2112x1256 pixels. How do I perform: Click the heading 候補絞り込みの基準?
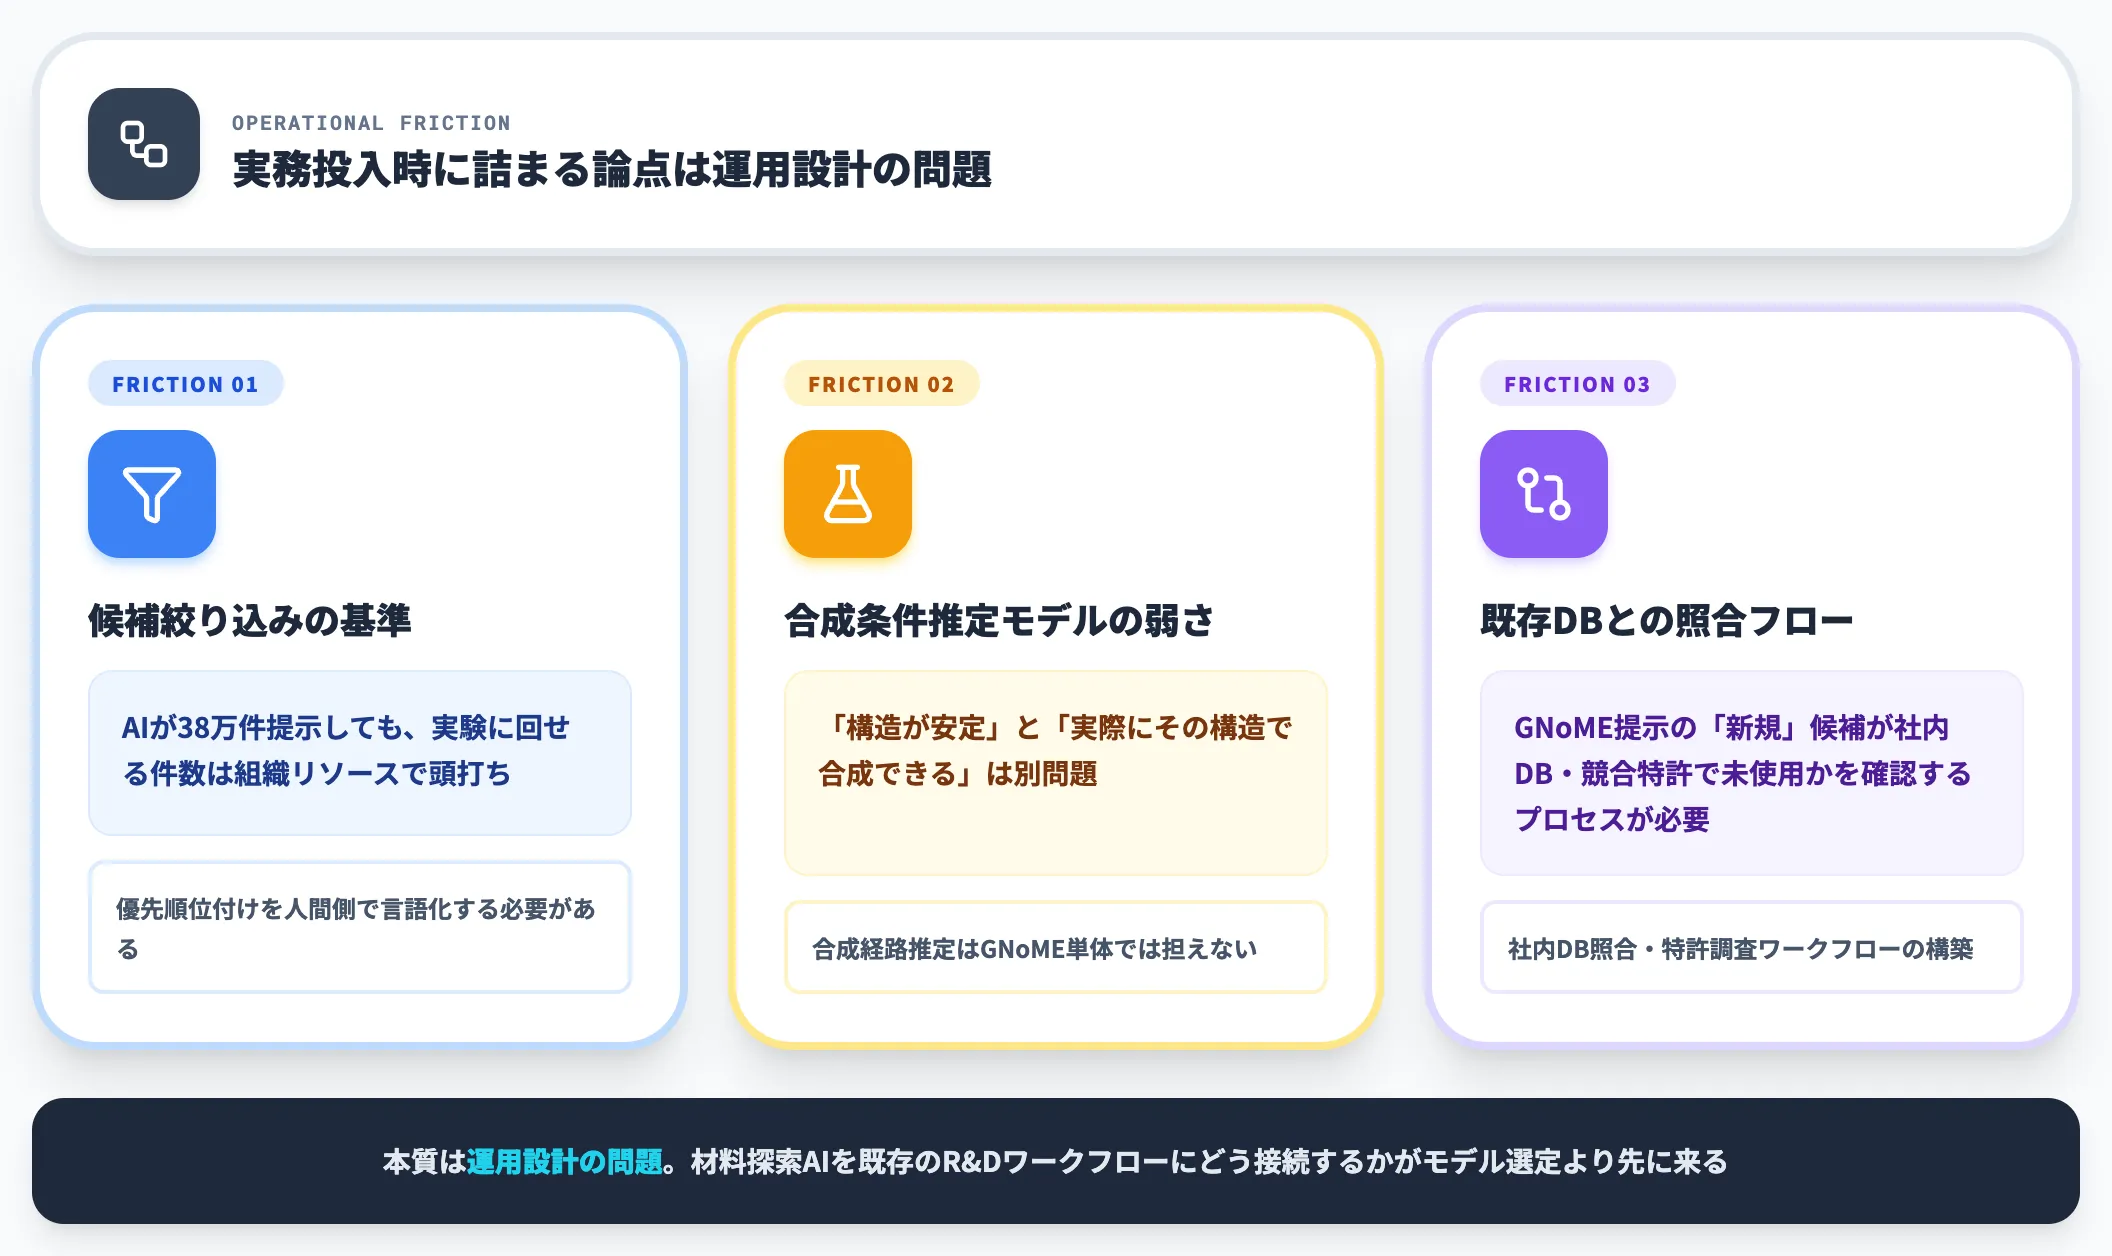(x=250, y=620)
